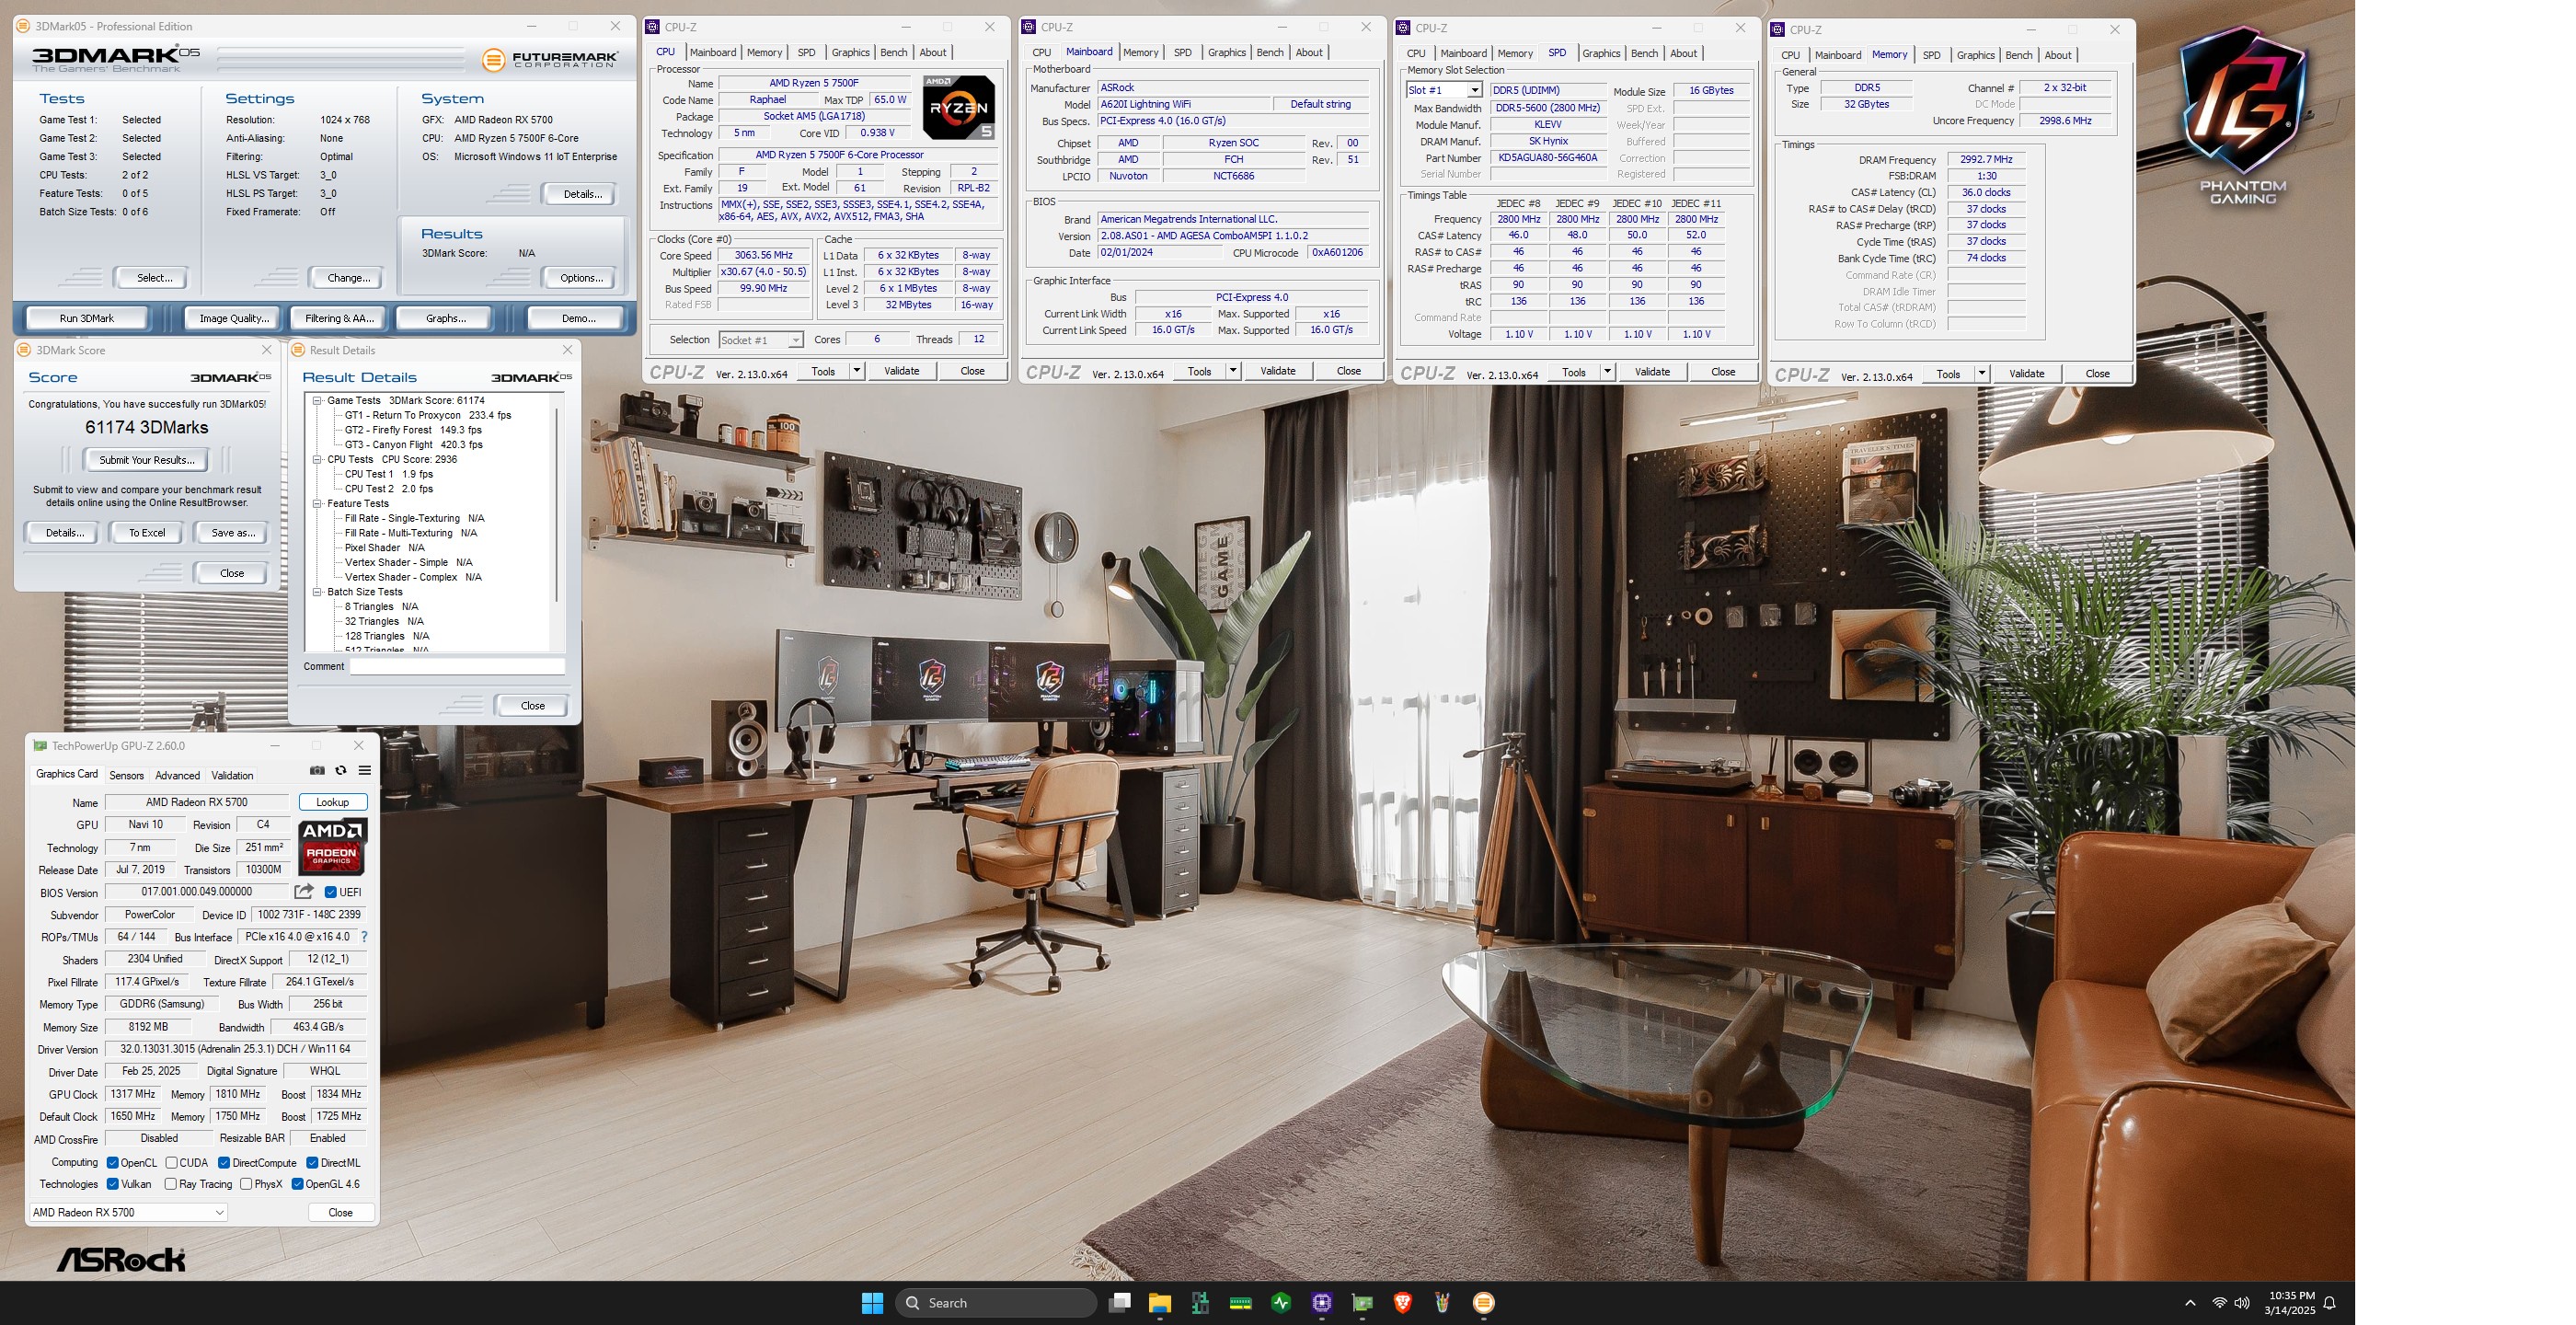This screenshot has width=2576, height=1325.
Task: Open File Explorer from the taskbar
Action: click(1160, 1302)
